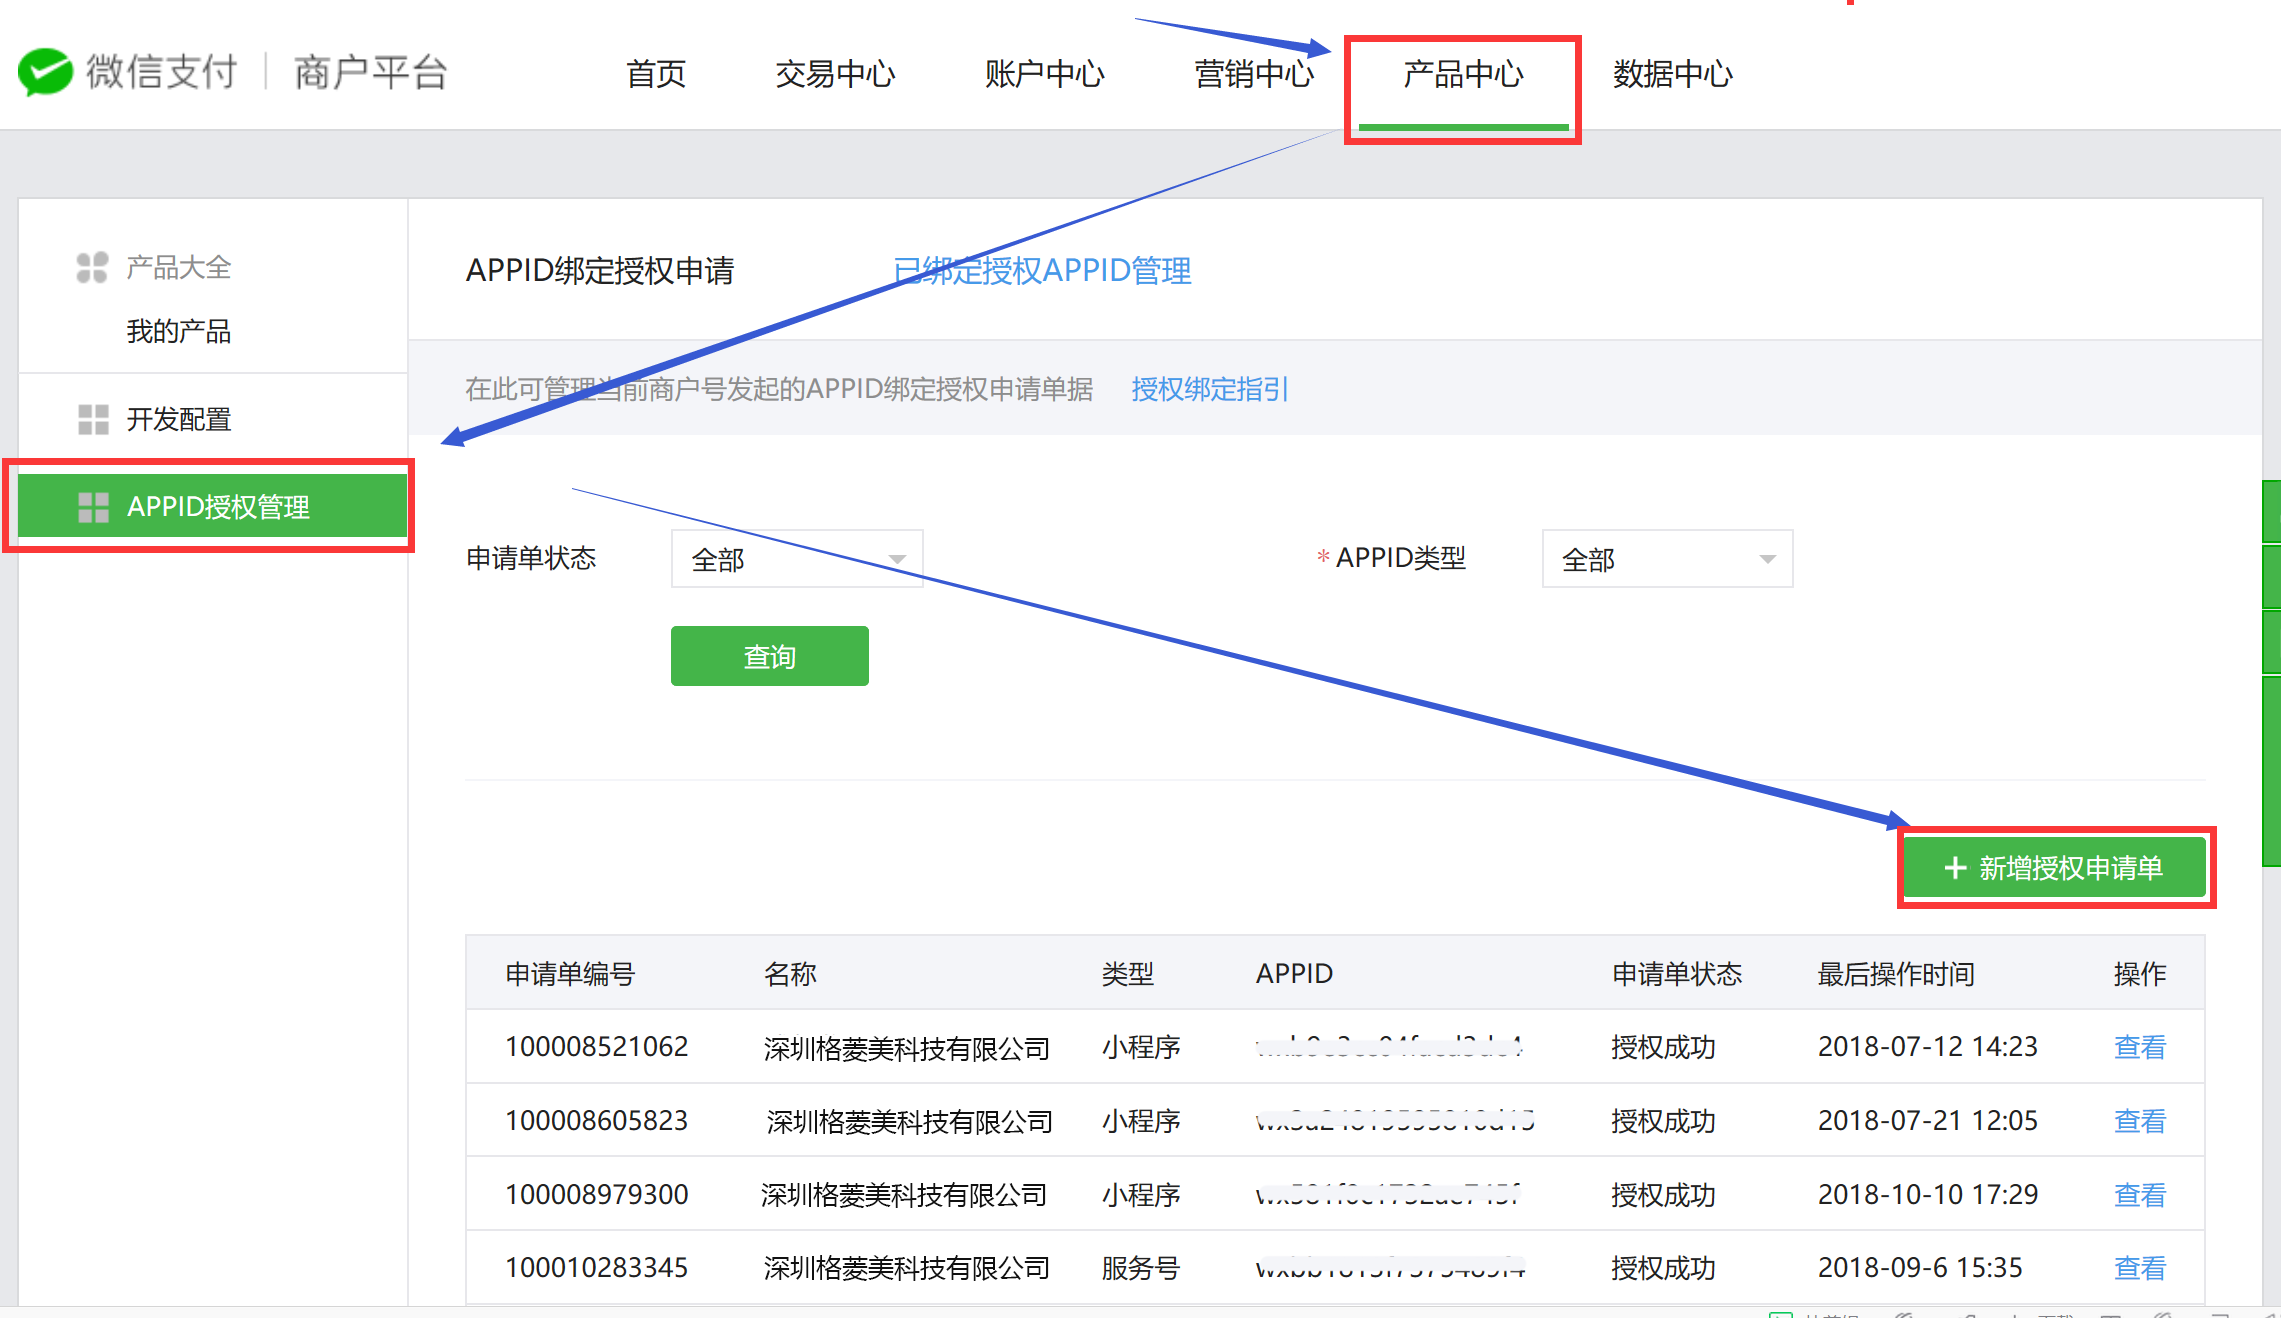Click the WeChat Pay logo icon

45,72
